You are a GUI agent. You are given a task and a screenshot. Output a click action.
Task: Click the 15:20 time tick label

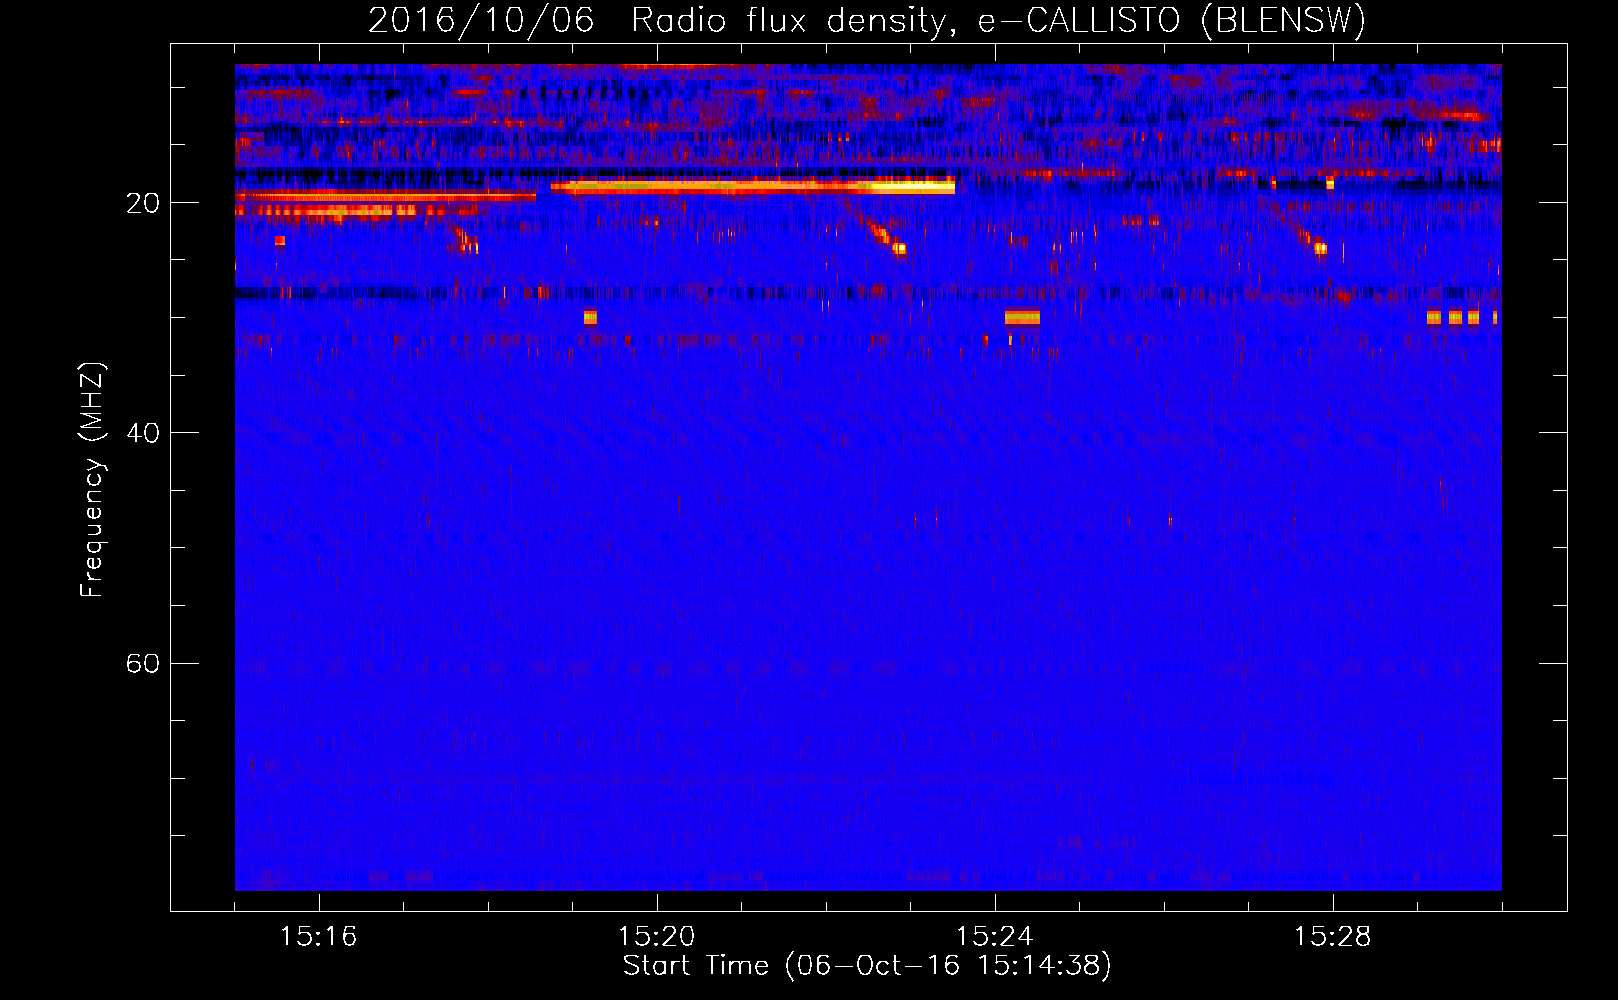pos(656,937)
